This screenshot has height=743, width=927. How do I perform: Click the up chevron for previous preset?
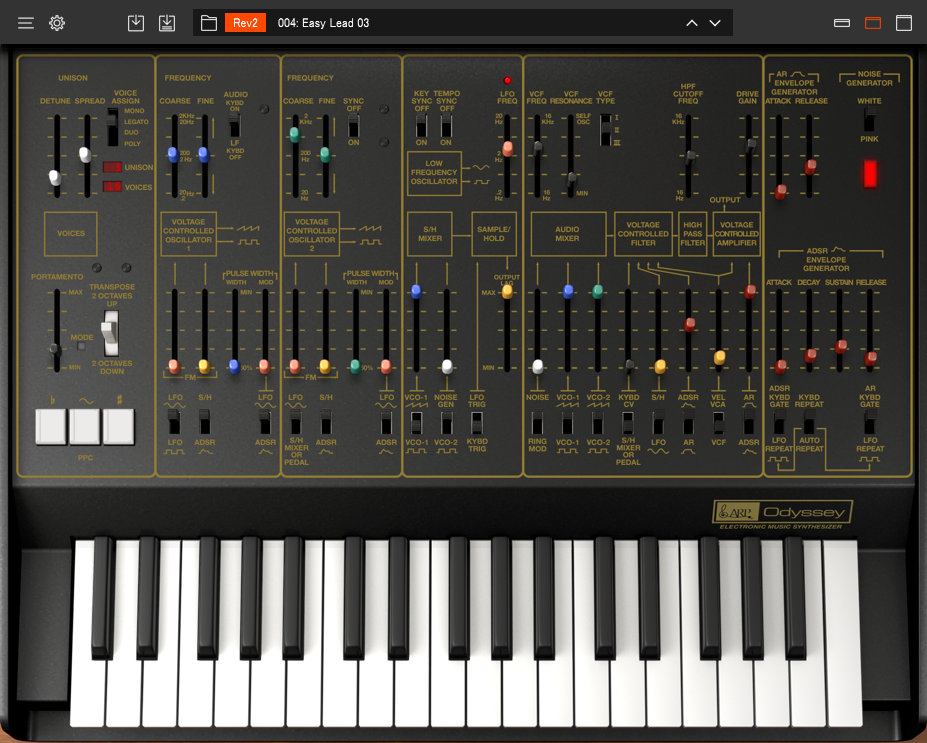[691, 22]
